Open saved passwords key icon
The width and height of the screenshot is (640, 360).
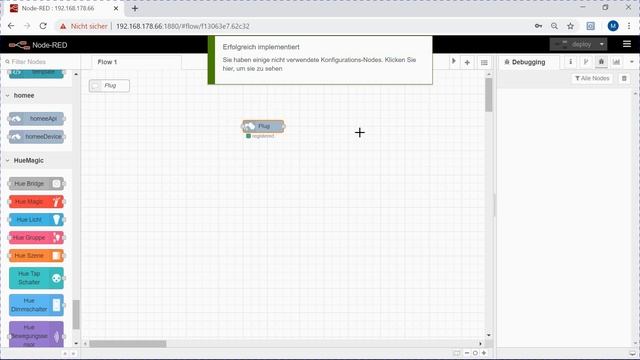click(538, 26)
